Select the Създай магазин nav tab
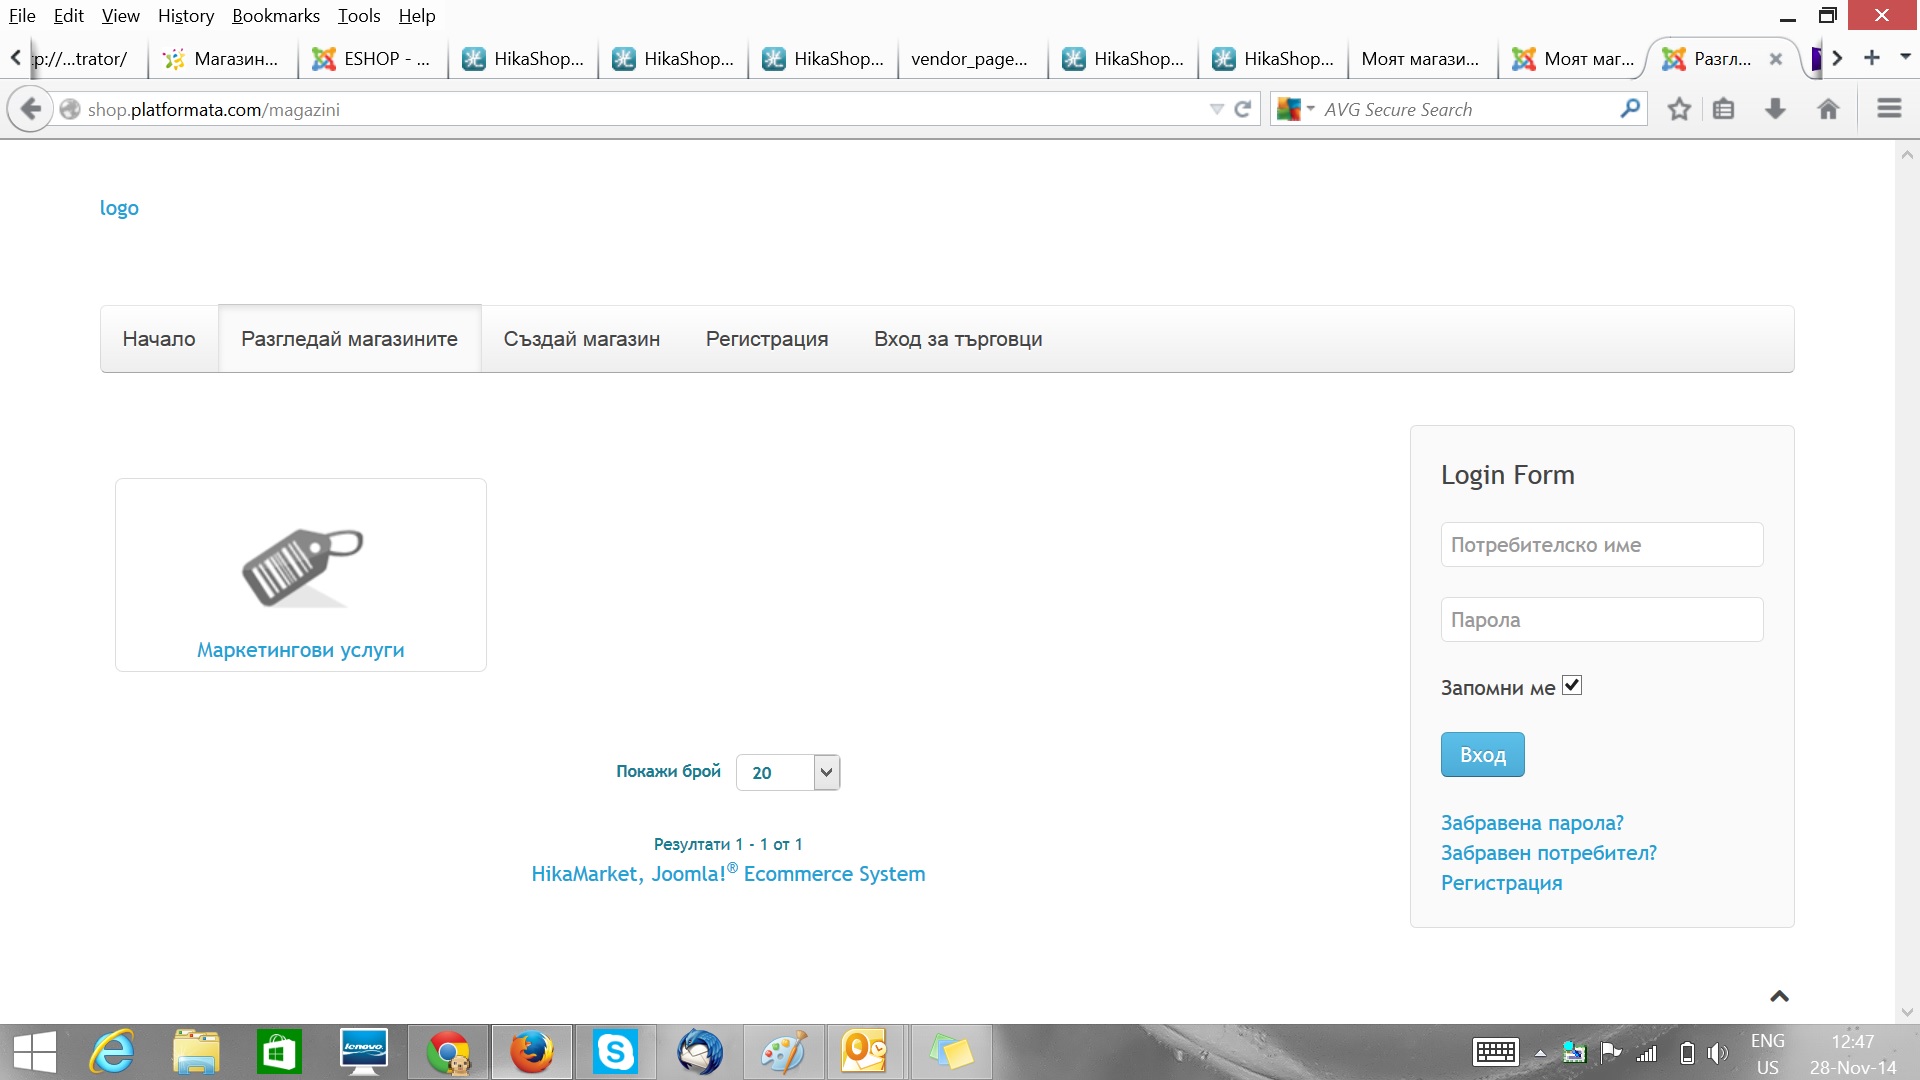Viewport: 1920px width, 1080px height. coord(581,339)
